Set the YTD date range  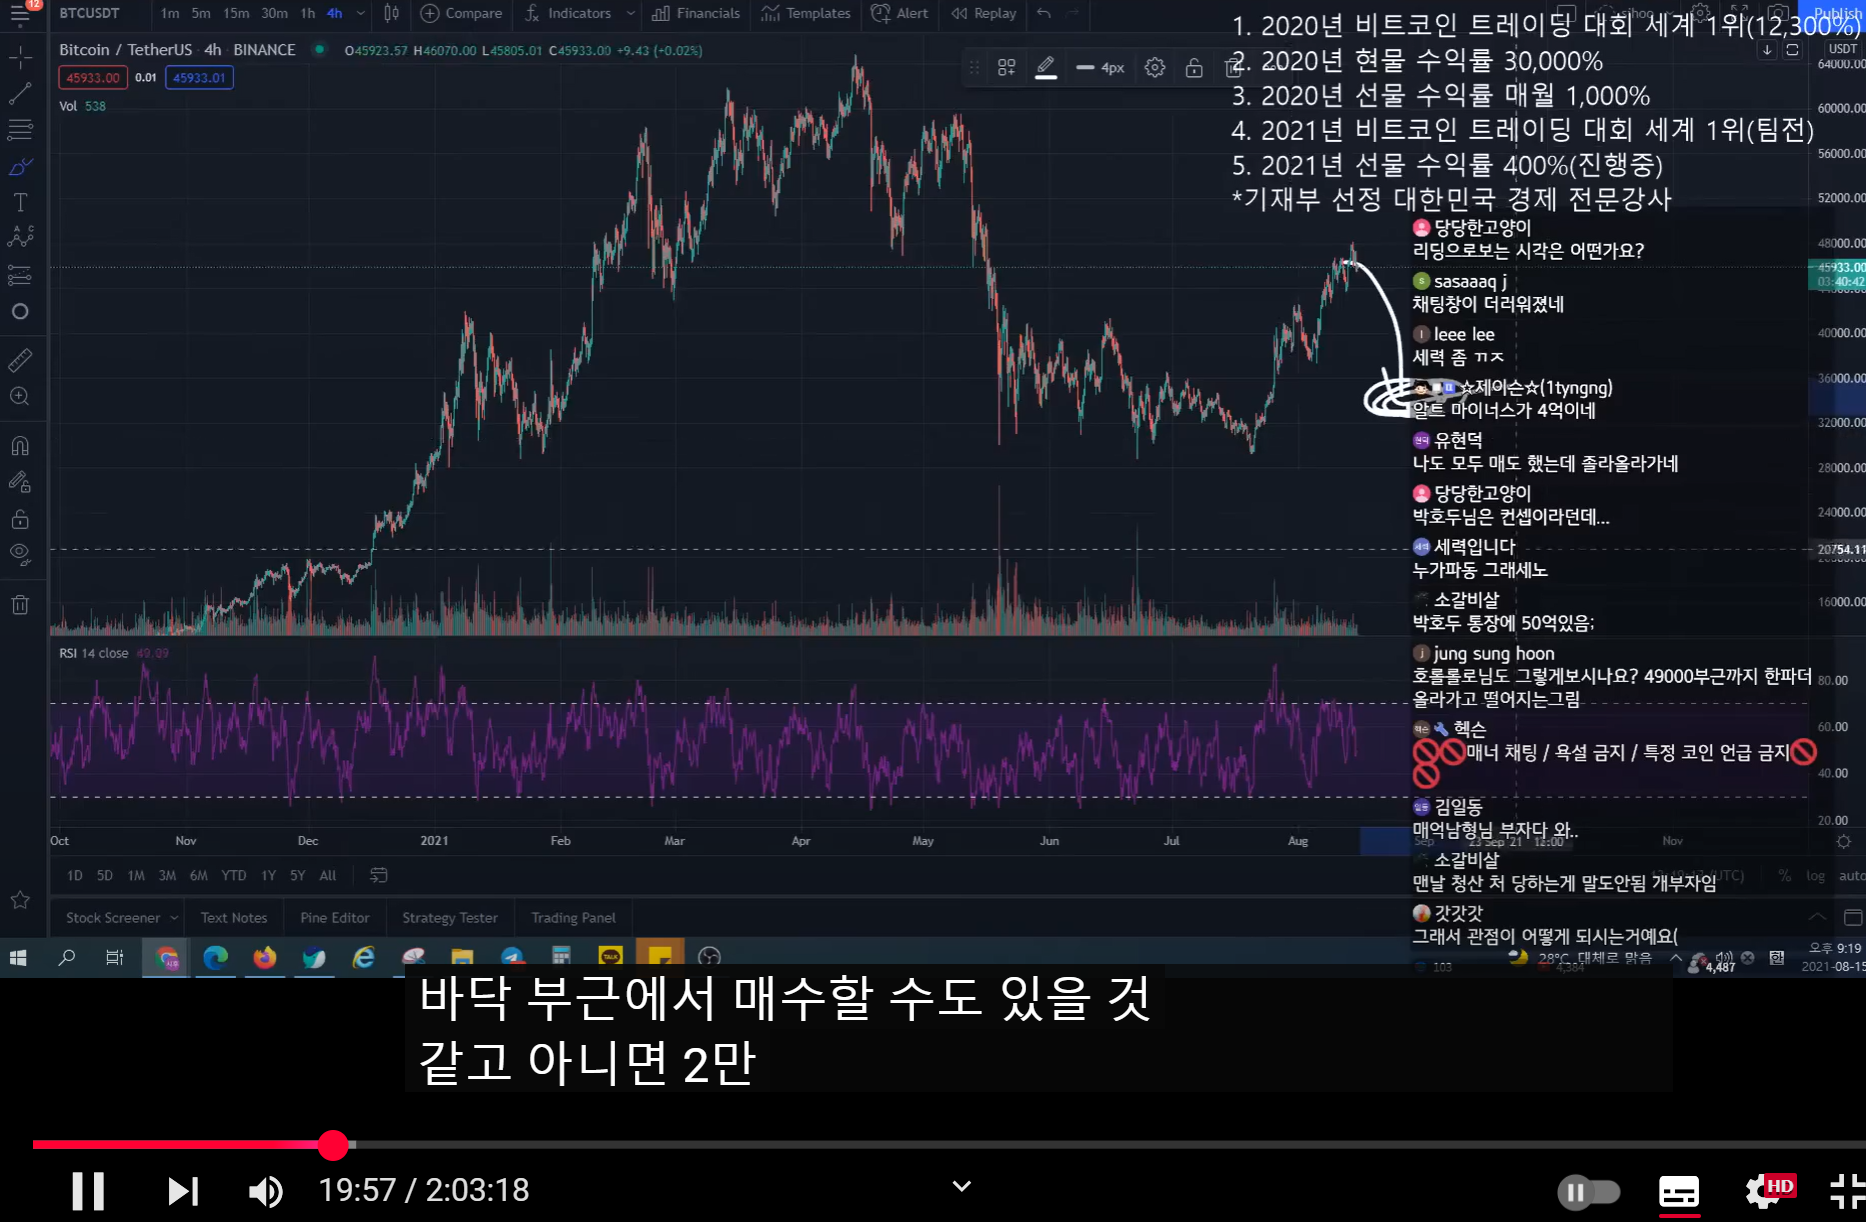(234, 875)
